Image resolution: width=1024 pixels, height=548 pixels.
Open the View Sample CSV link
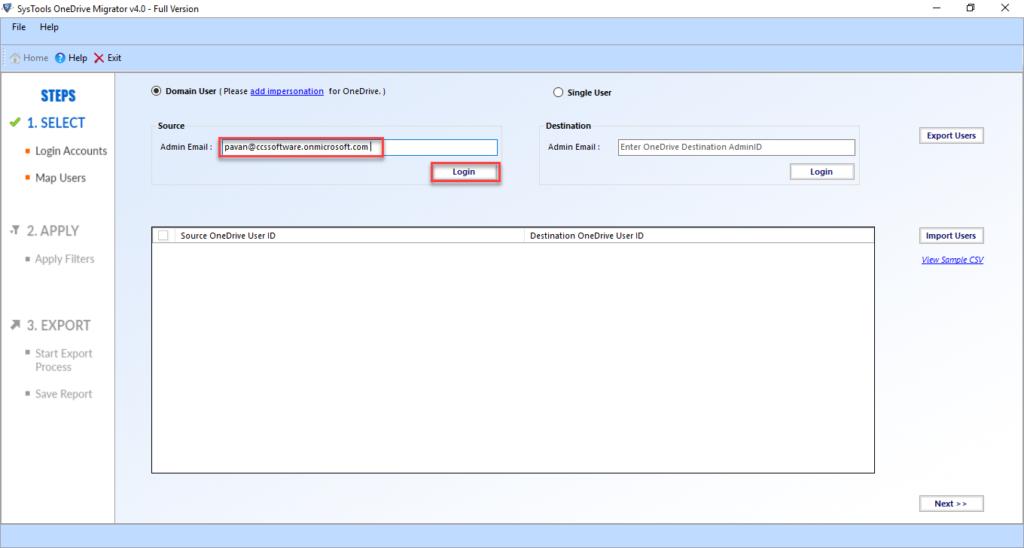(952, 259)
